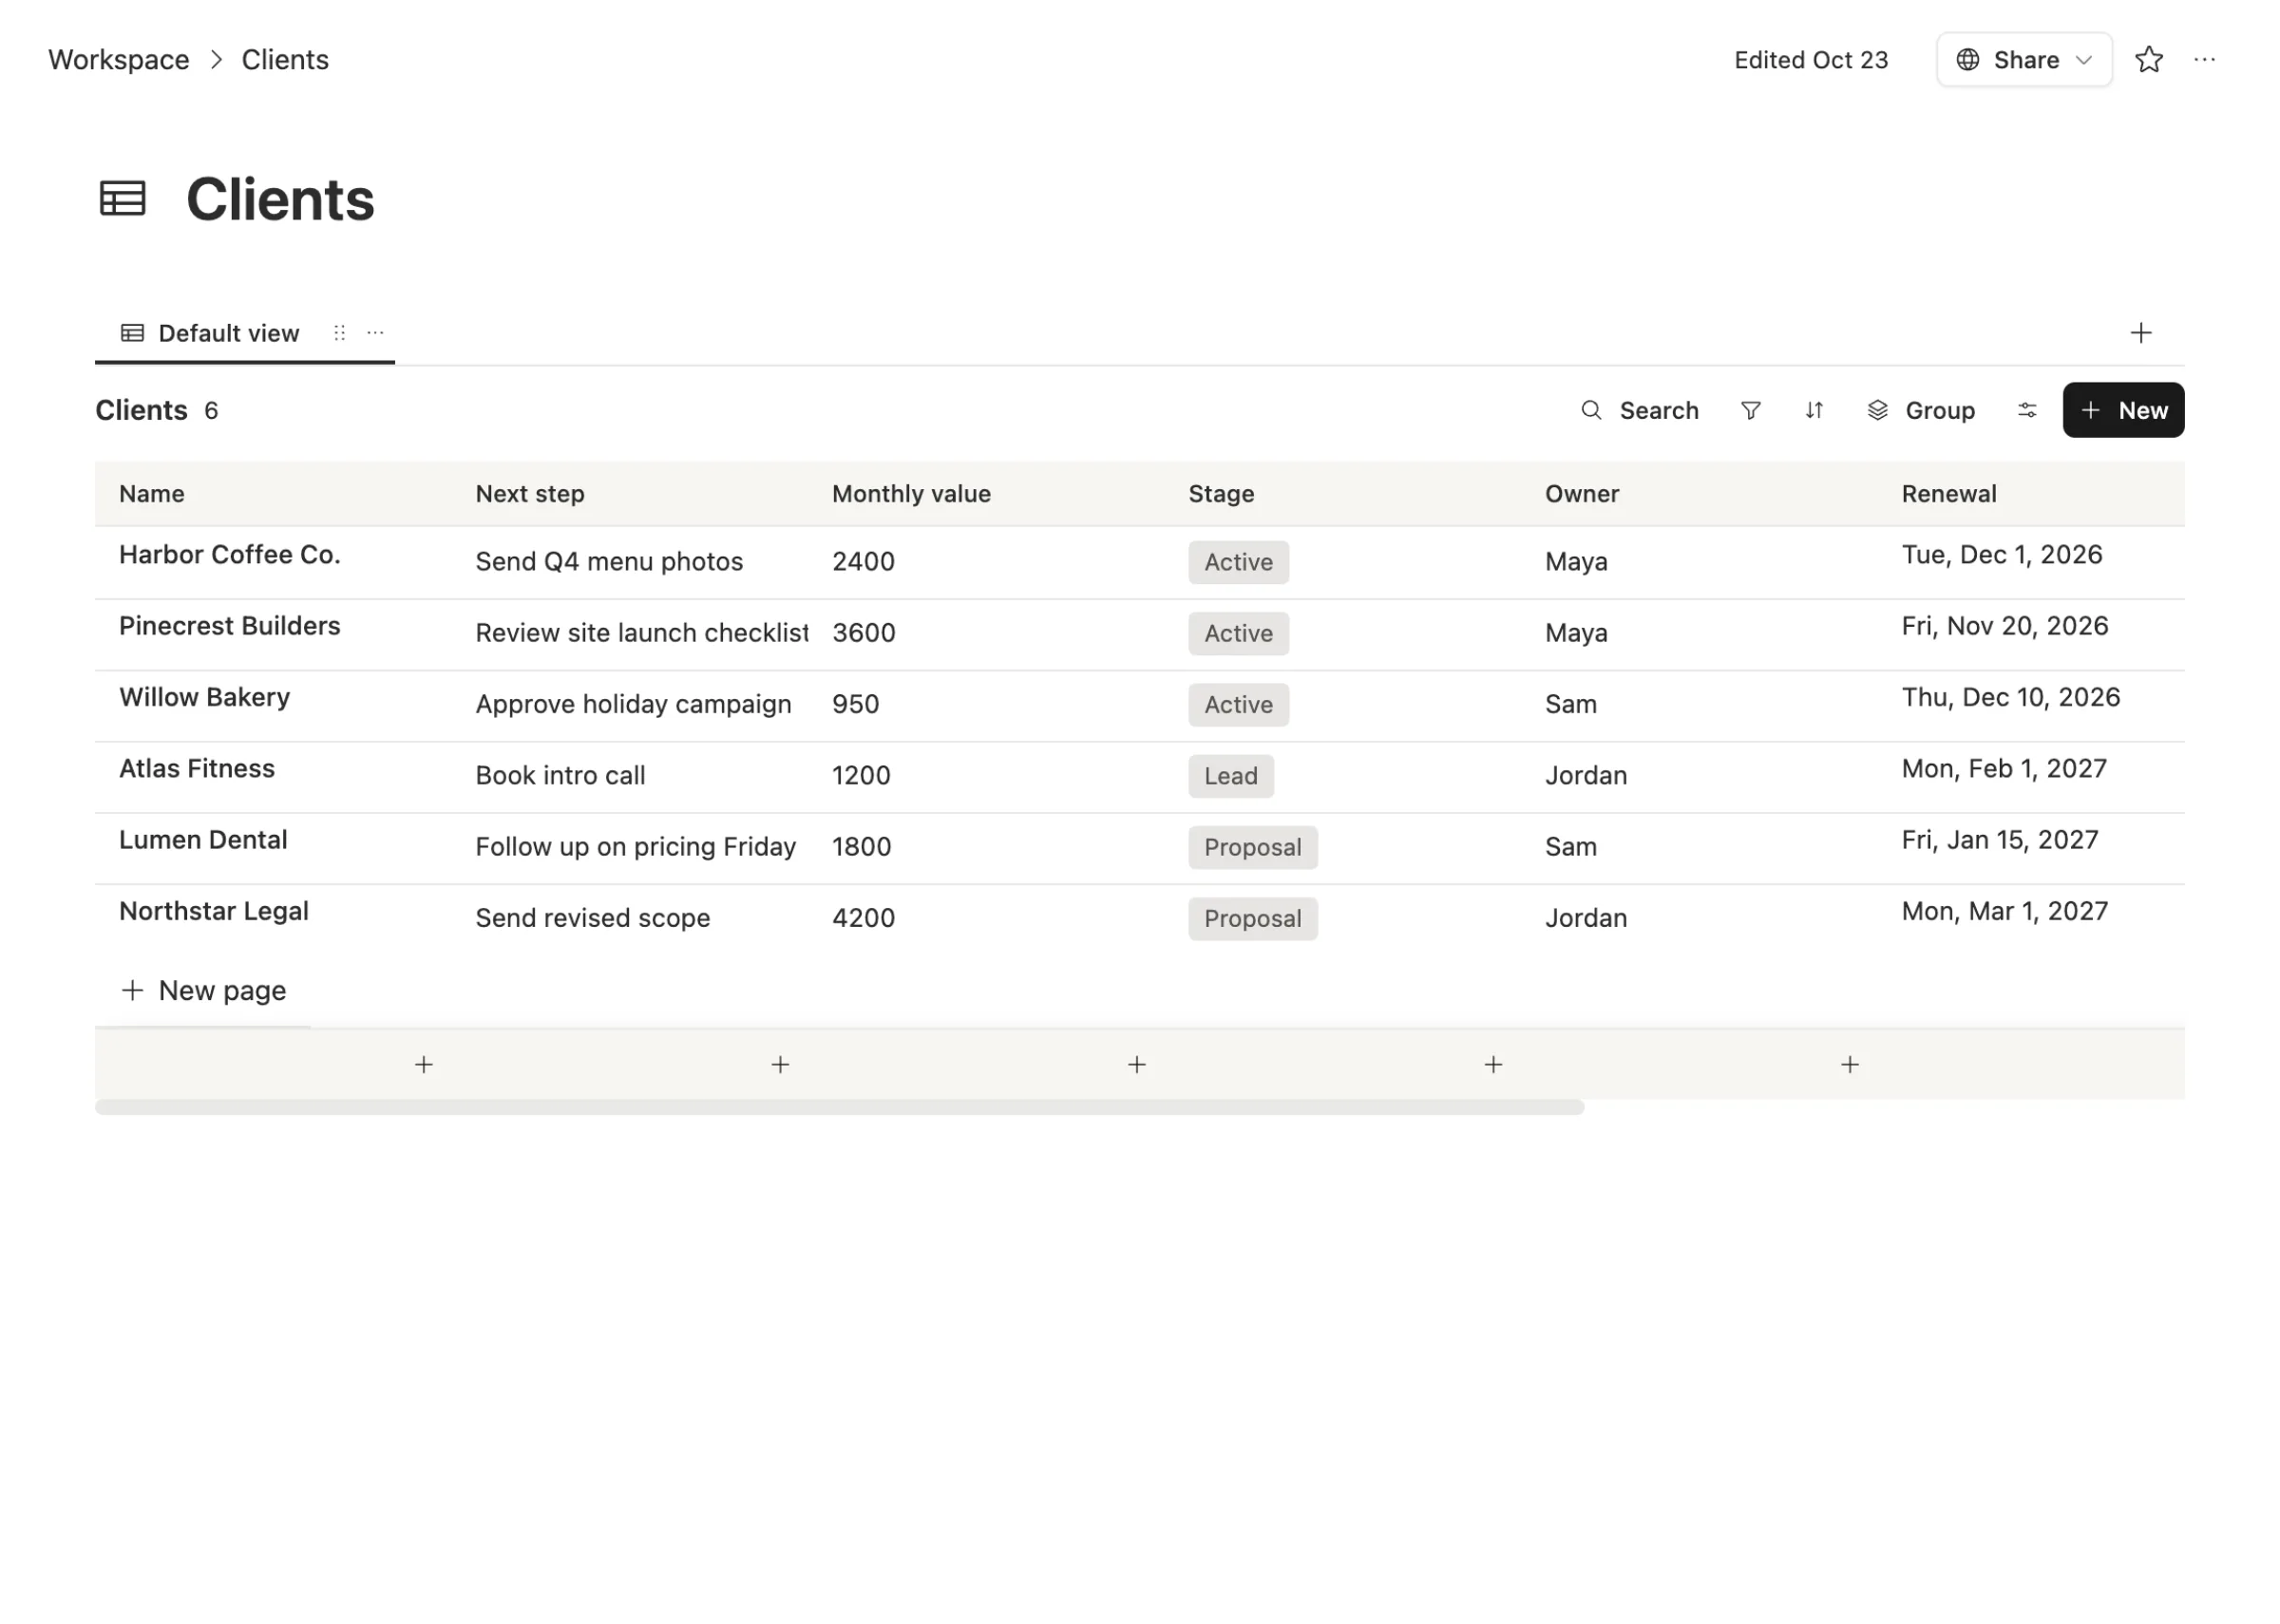The height and width of the screenshot is (1624, 2280).
Task: Go to Workspace breadcrumb
Action: (119, 60)
